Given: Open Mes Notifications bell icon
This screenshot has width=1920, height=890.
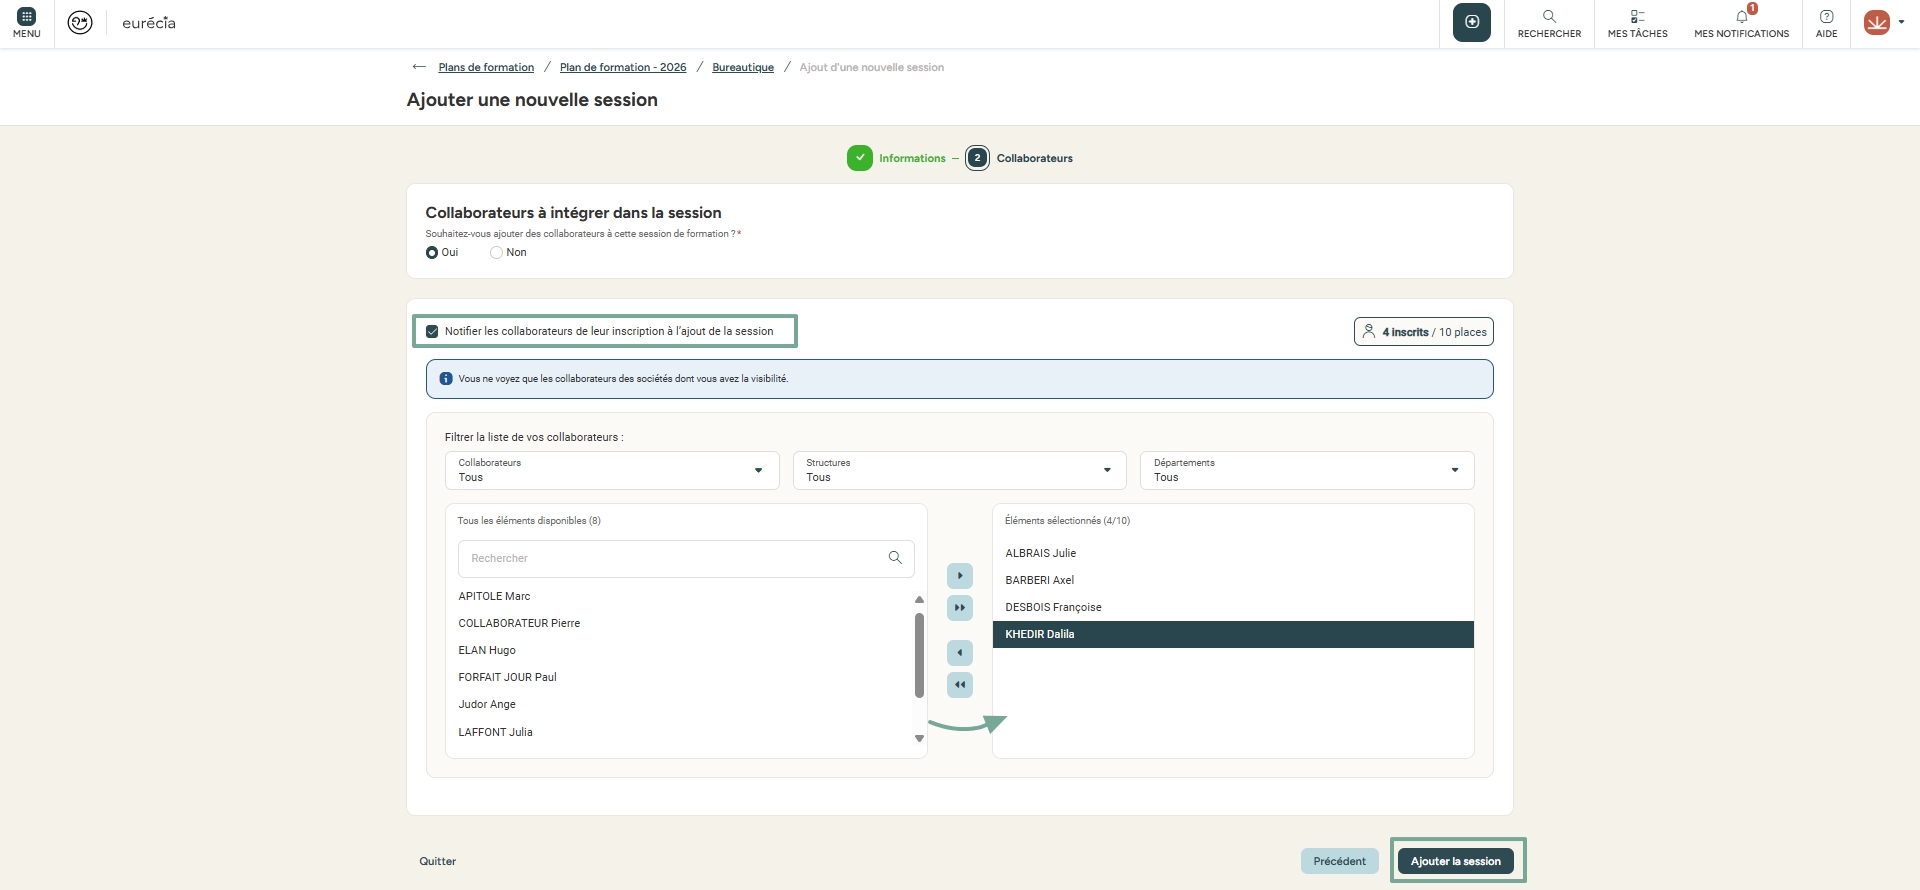Looking at the screenshot, I should click(1741, 18).
